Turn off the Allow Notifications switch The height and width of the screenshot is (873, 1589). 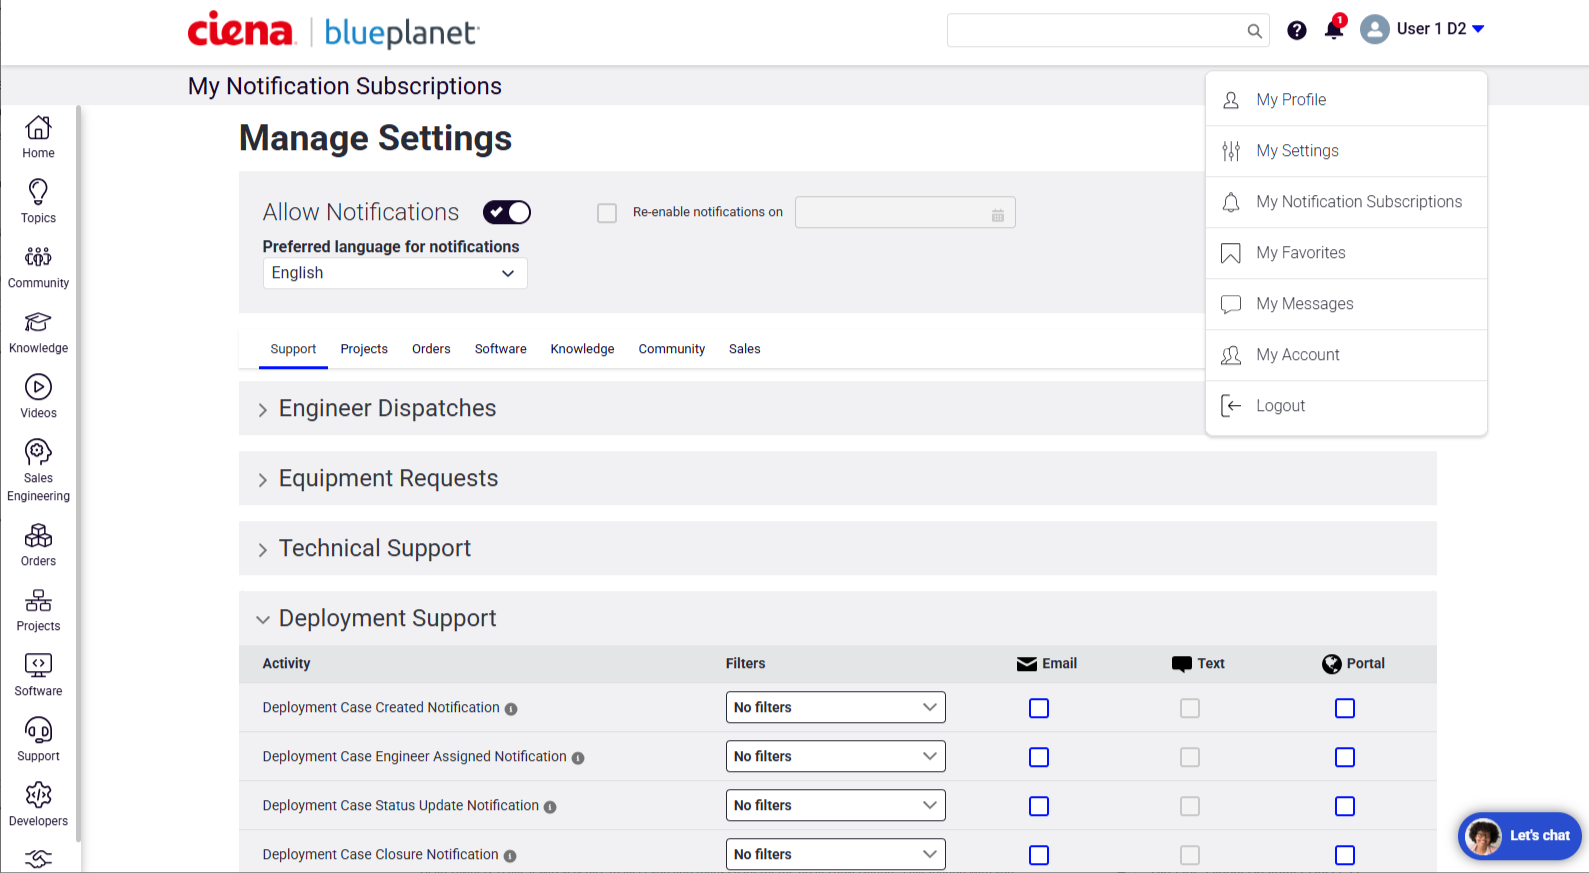[507, 212]
